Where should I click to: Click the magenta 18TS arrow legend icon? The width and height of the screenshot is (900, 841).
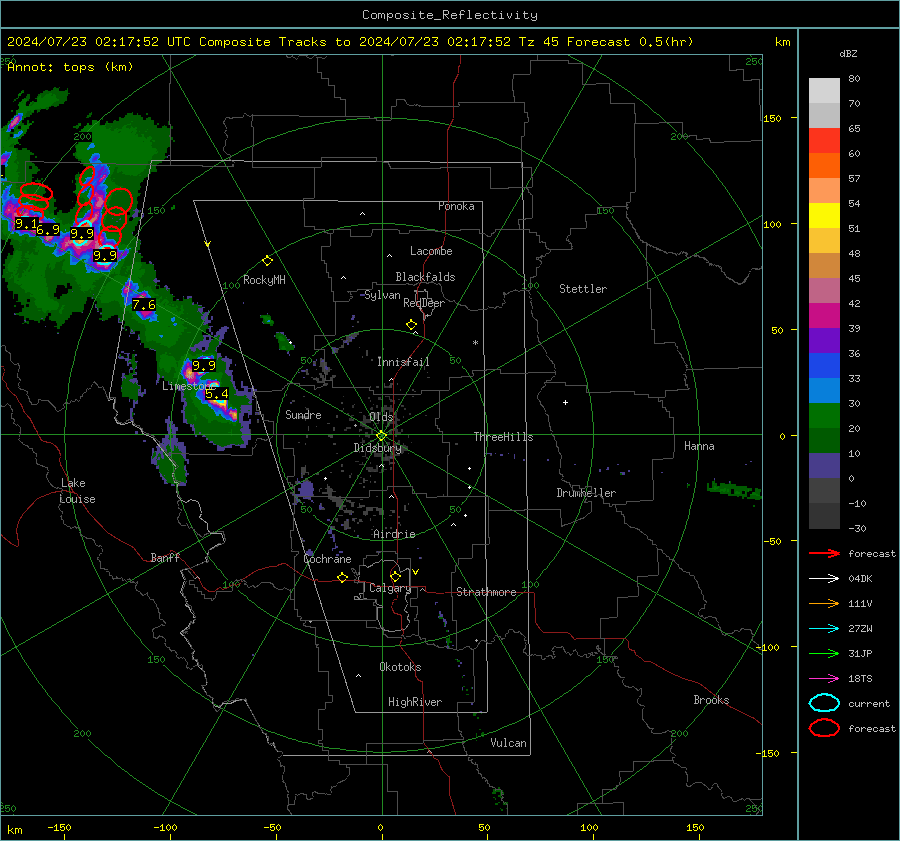click(824, 679)
